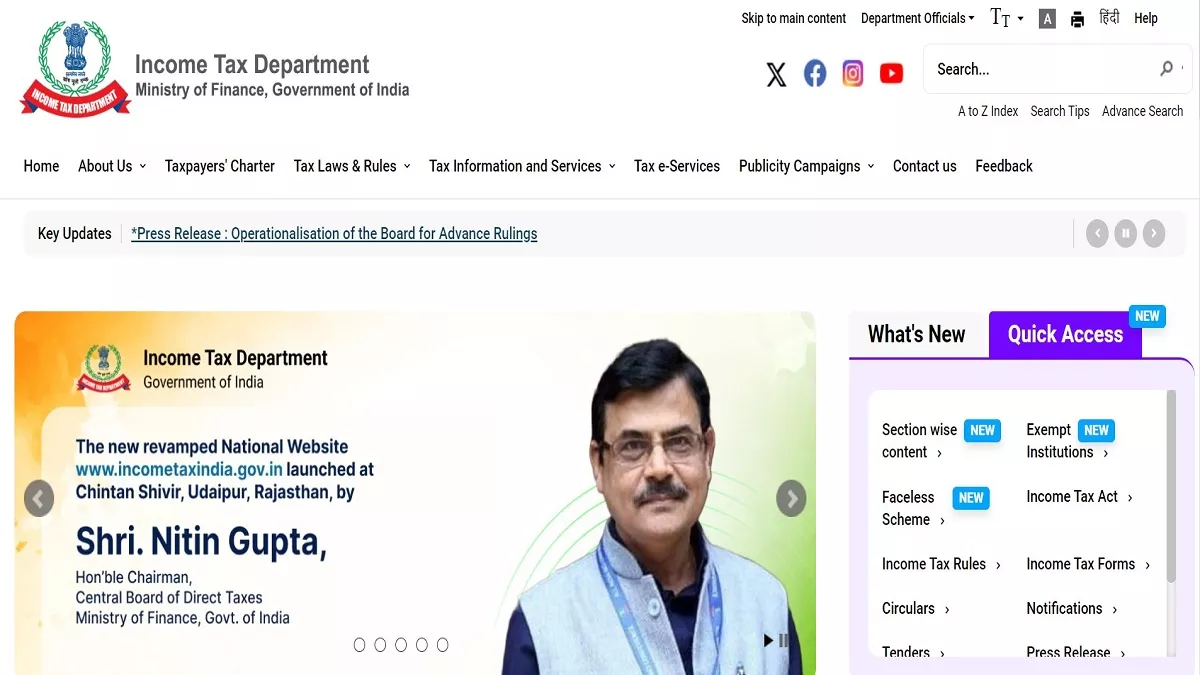Go to previous banner slide arrow
1200x675 pixels.
39,498
